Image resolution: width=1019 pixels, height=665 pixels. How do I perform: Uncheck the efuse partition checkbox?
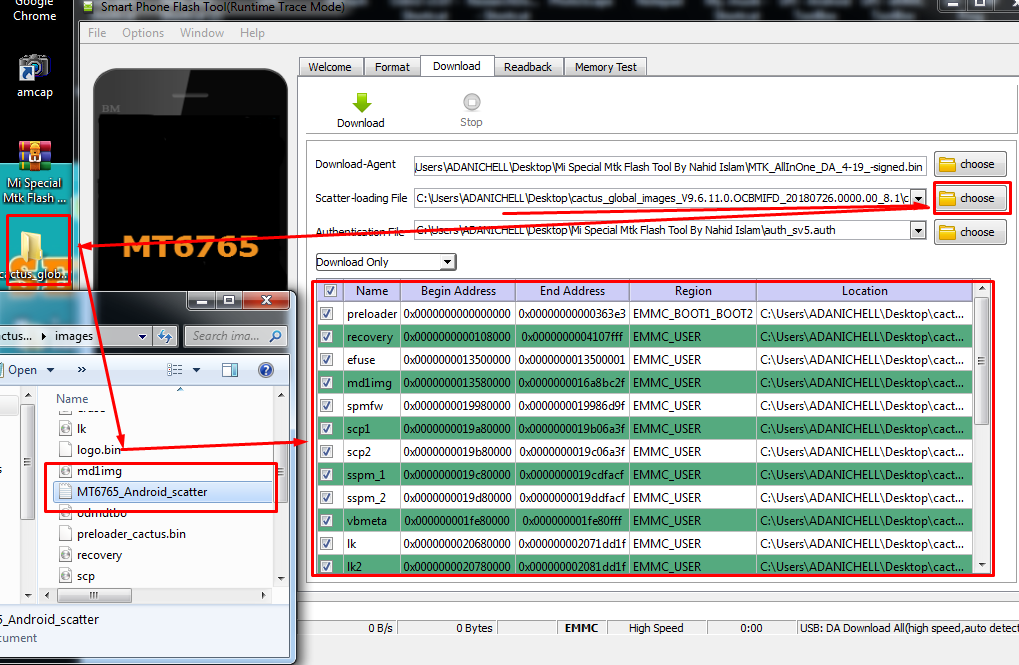(326, 359)
